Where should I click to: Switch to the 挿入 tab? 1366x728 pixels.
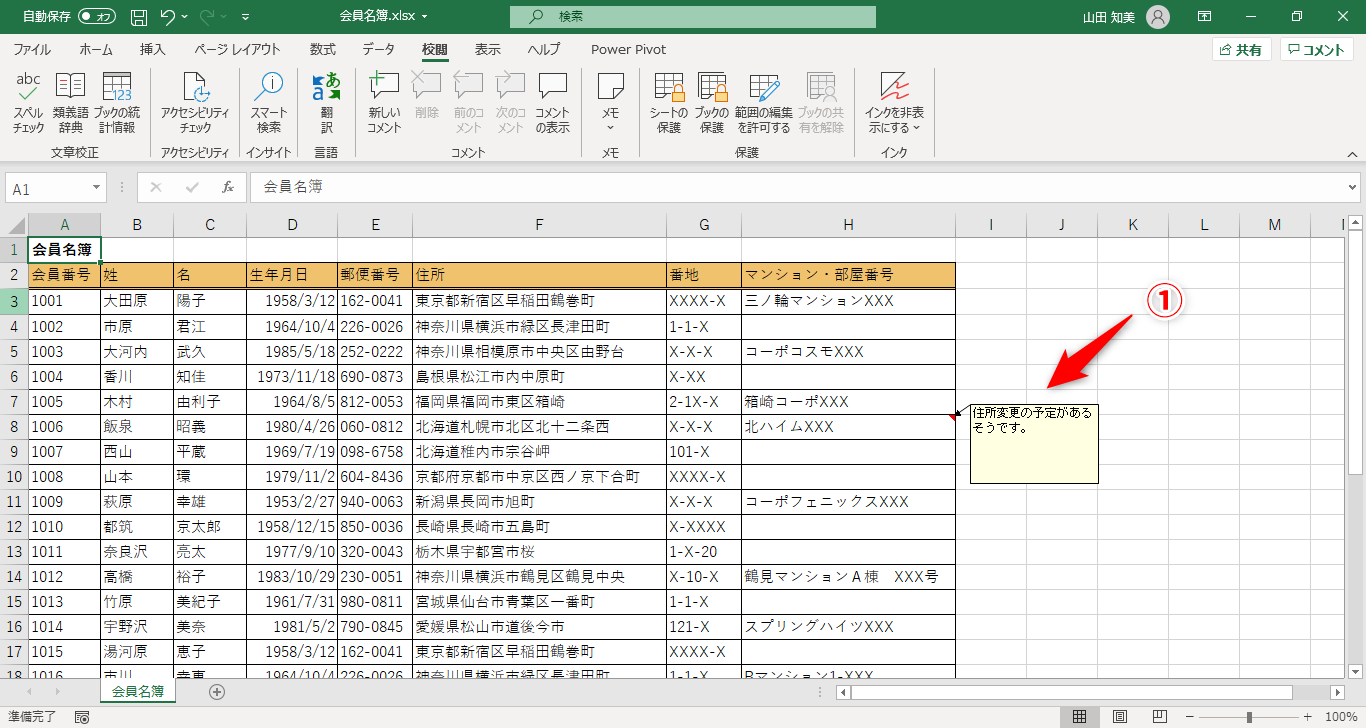[153, 49]
